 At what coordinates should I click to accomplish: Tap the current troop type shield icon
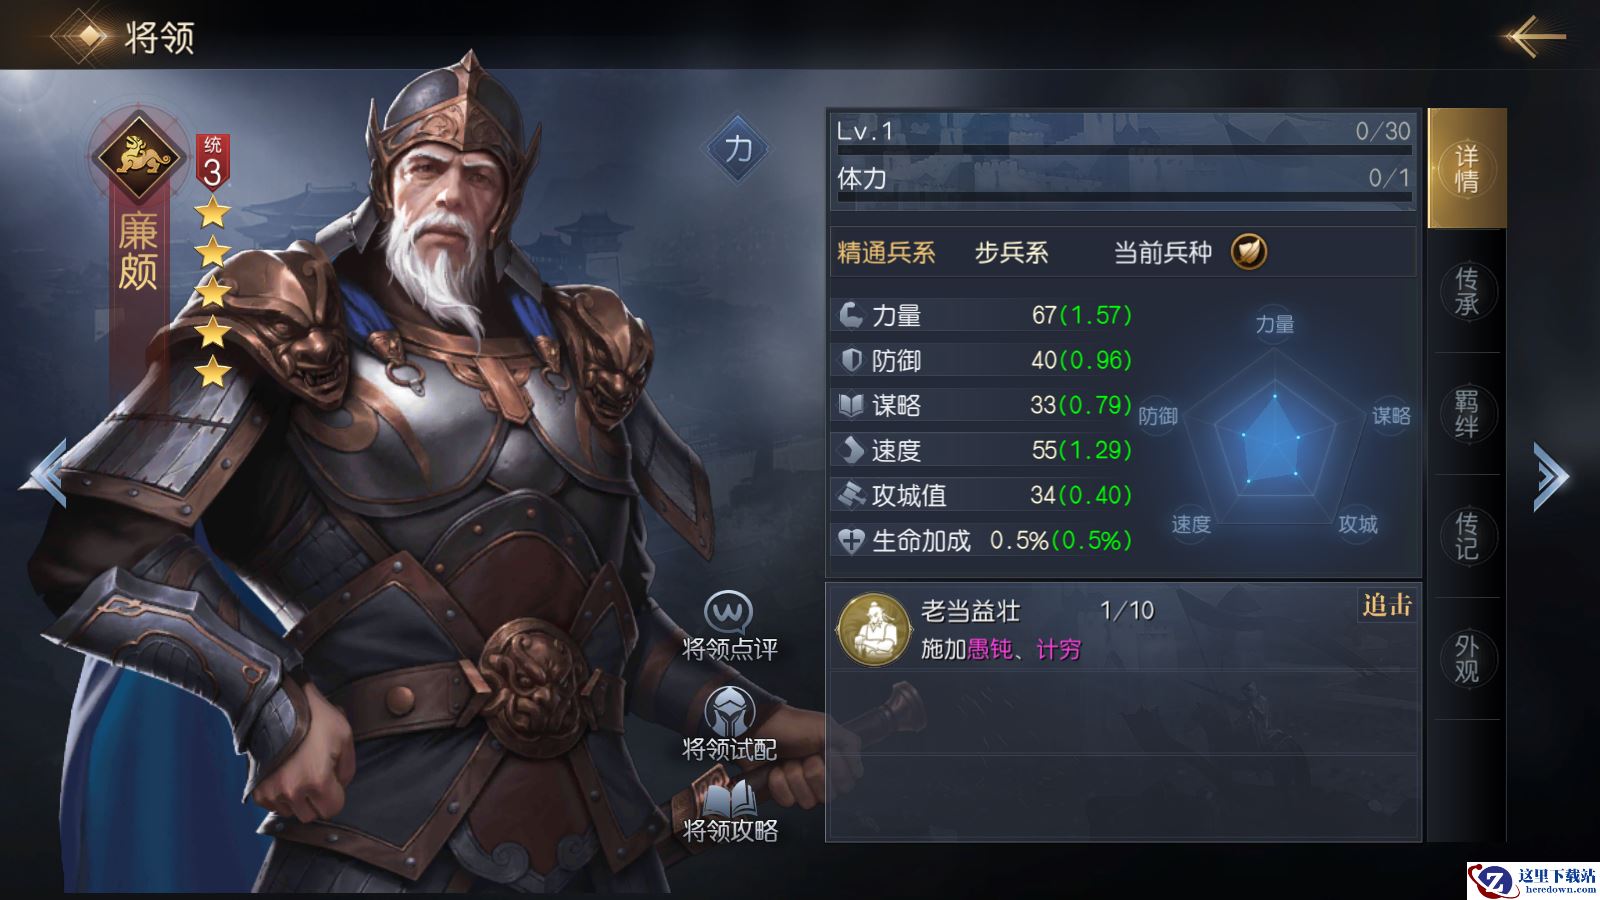[1248, 251]
